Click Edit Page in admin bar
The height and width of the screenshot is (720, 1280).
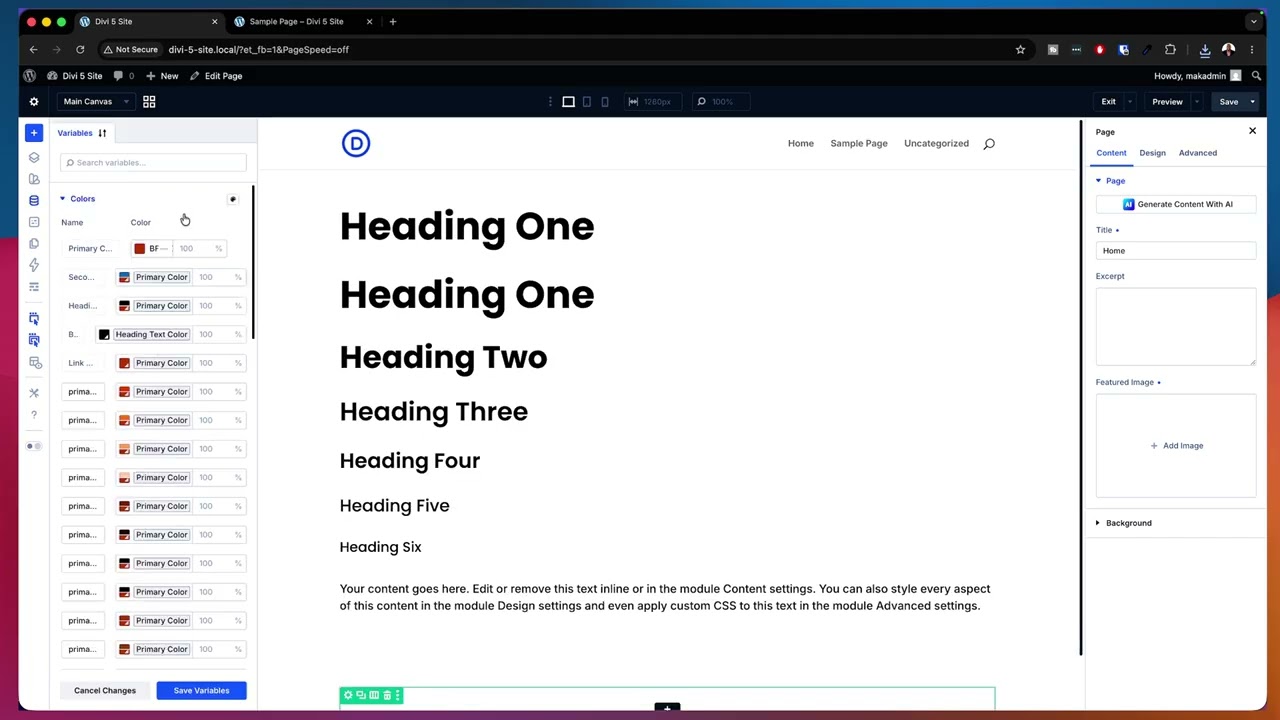pos(216,76)
